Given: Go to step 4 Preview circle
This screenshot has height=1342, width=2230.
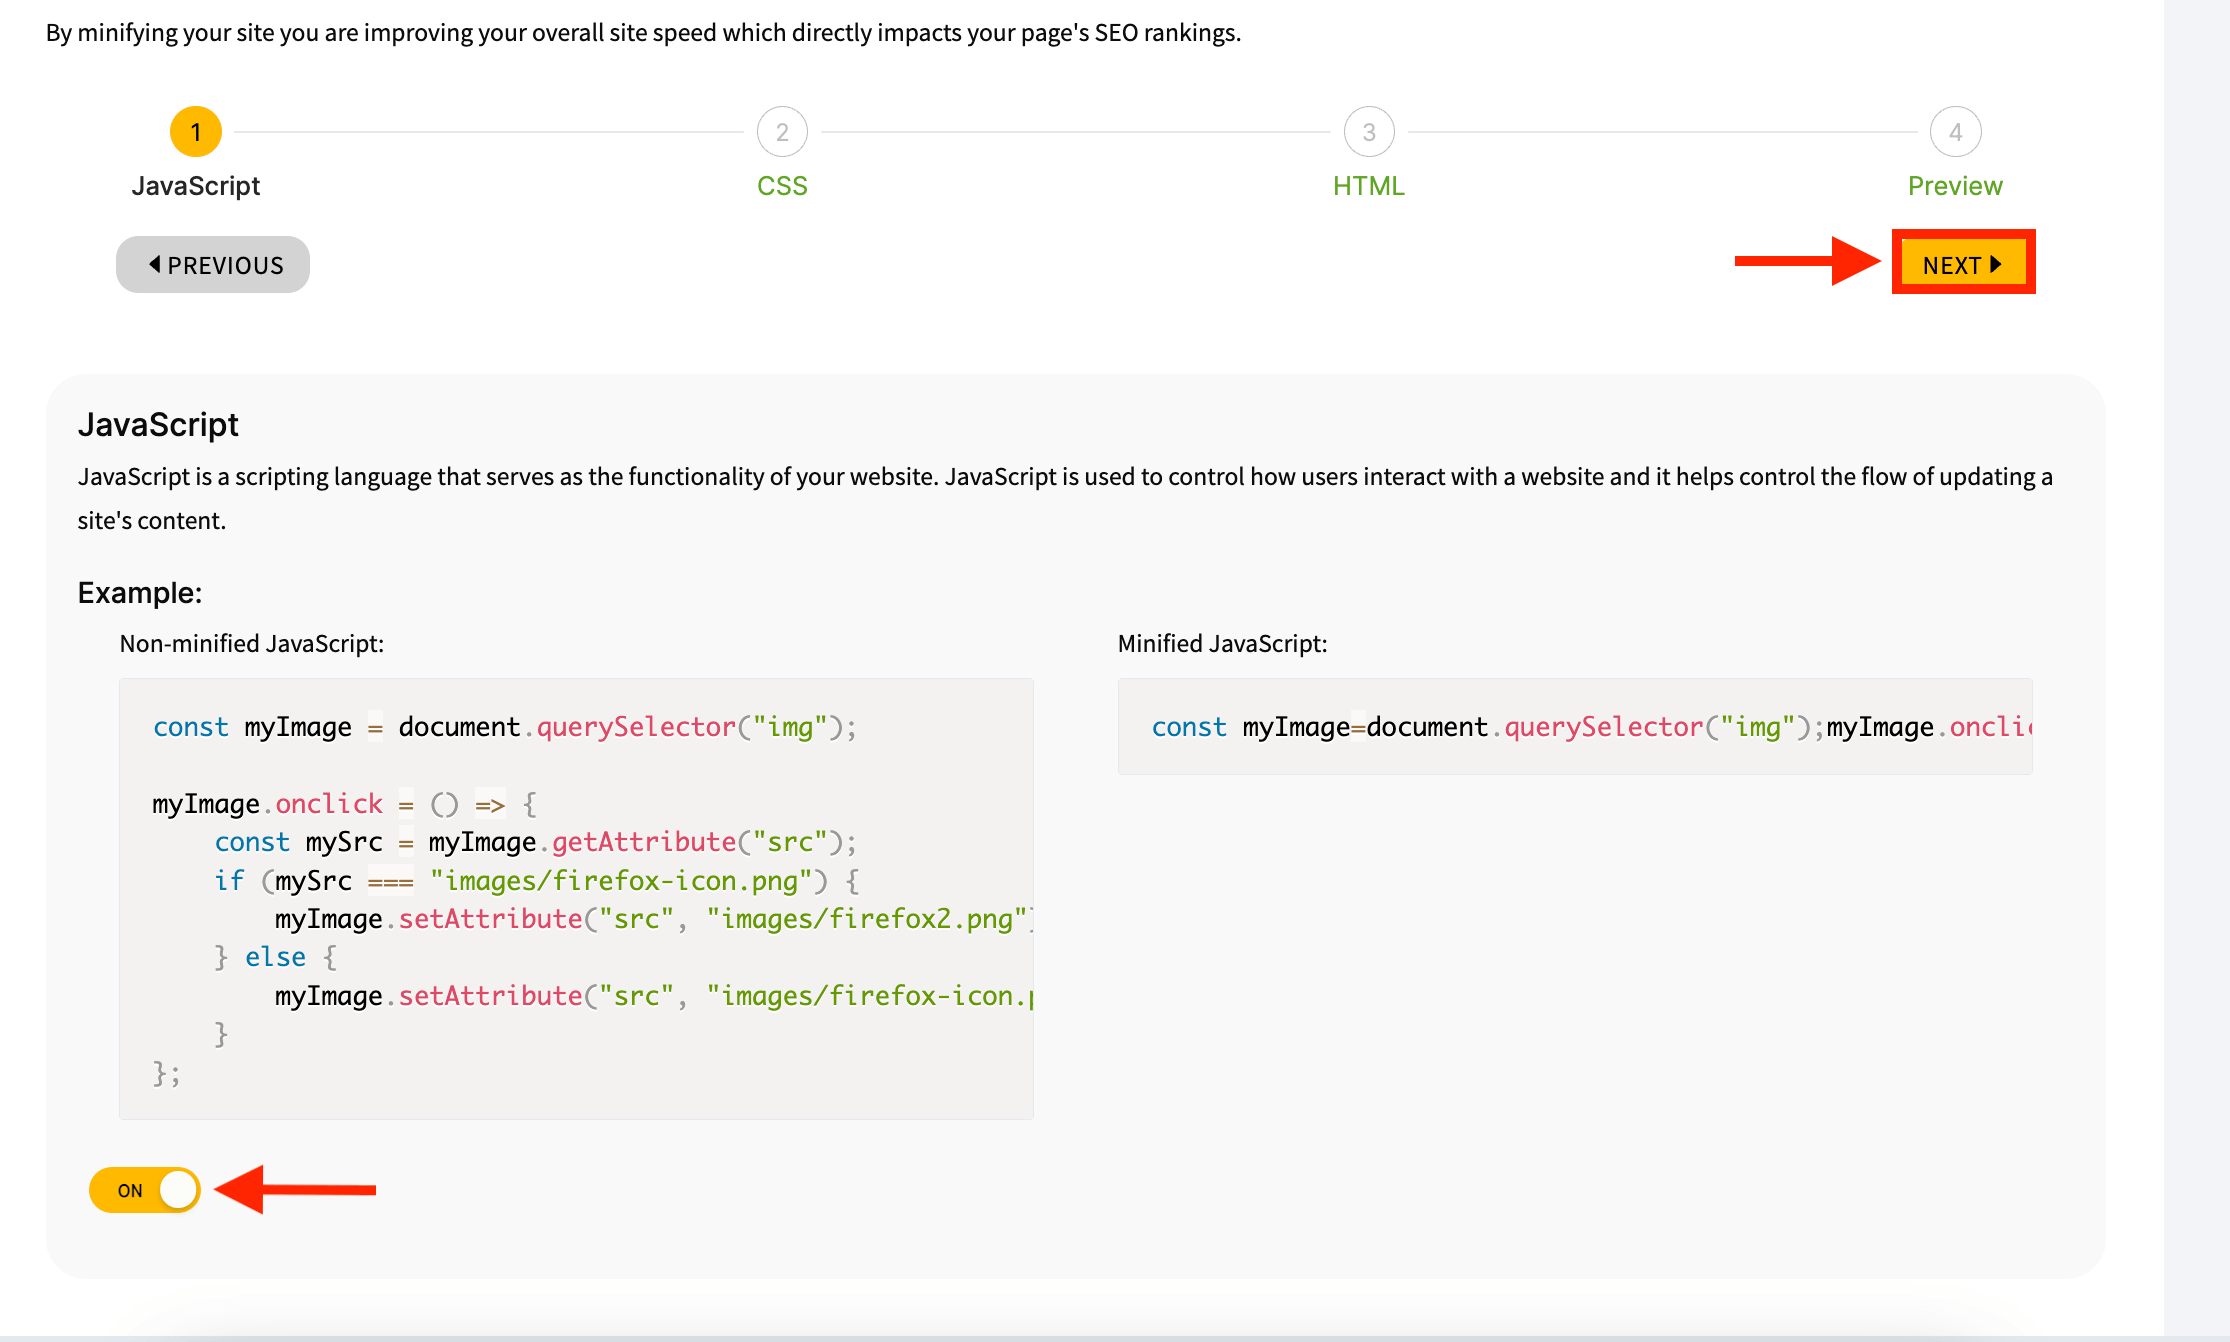Looking at the screenshot, I should [x=1955, y=132].
